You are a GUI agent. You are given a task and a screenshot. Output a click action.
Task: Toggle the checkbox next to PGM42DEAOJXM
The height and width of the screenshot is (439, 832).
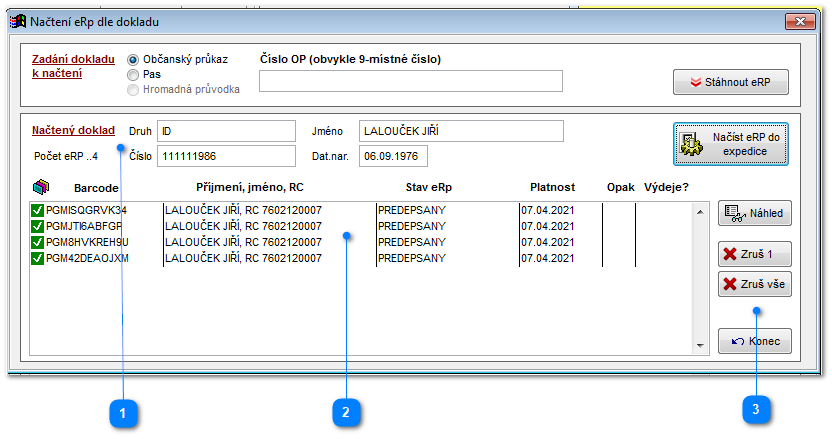[37, 259]
